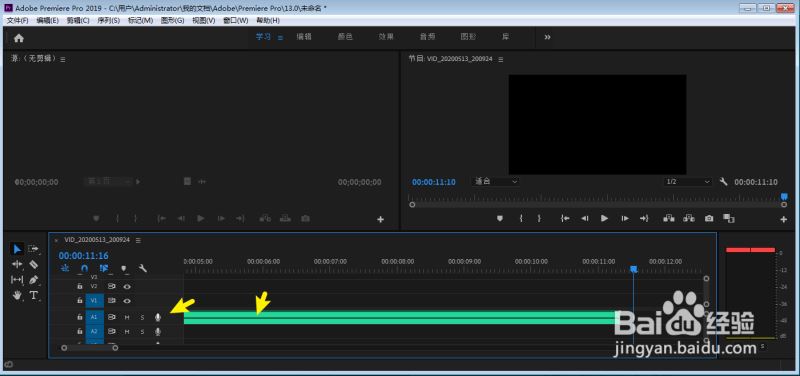Open Learning workspace menu icon

click(280, 37)
